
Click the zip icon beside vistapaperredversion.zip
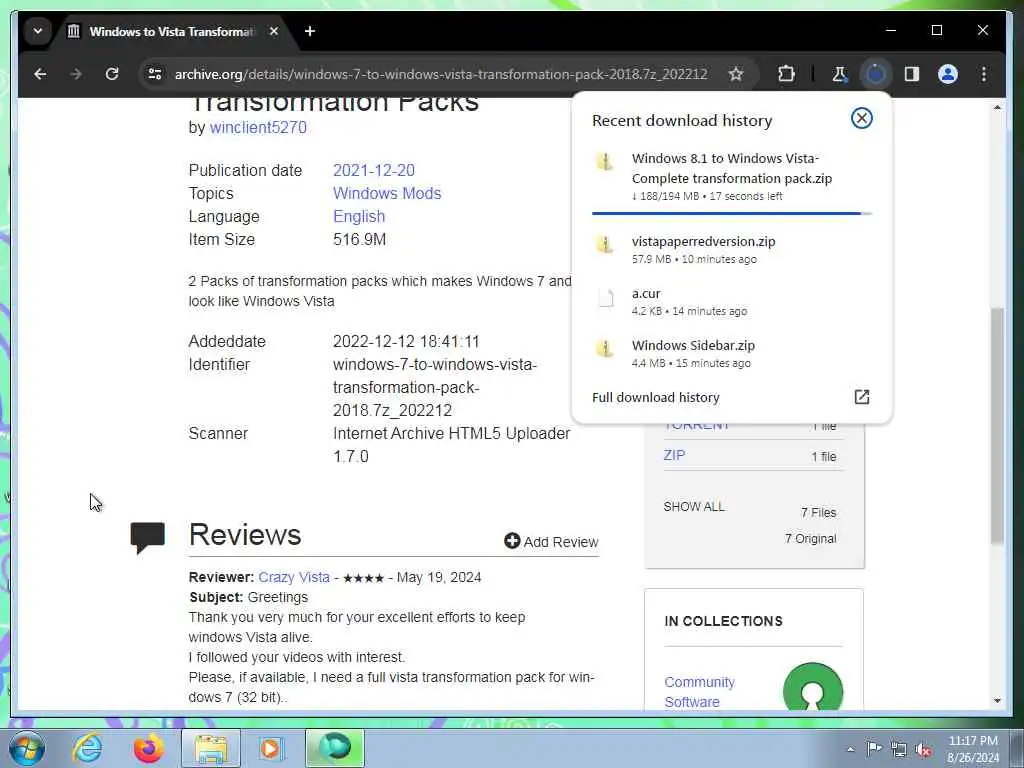pyautogui.click(x=605, y=244)
